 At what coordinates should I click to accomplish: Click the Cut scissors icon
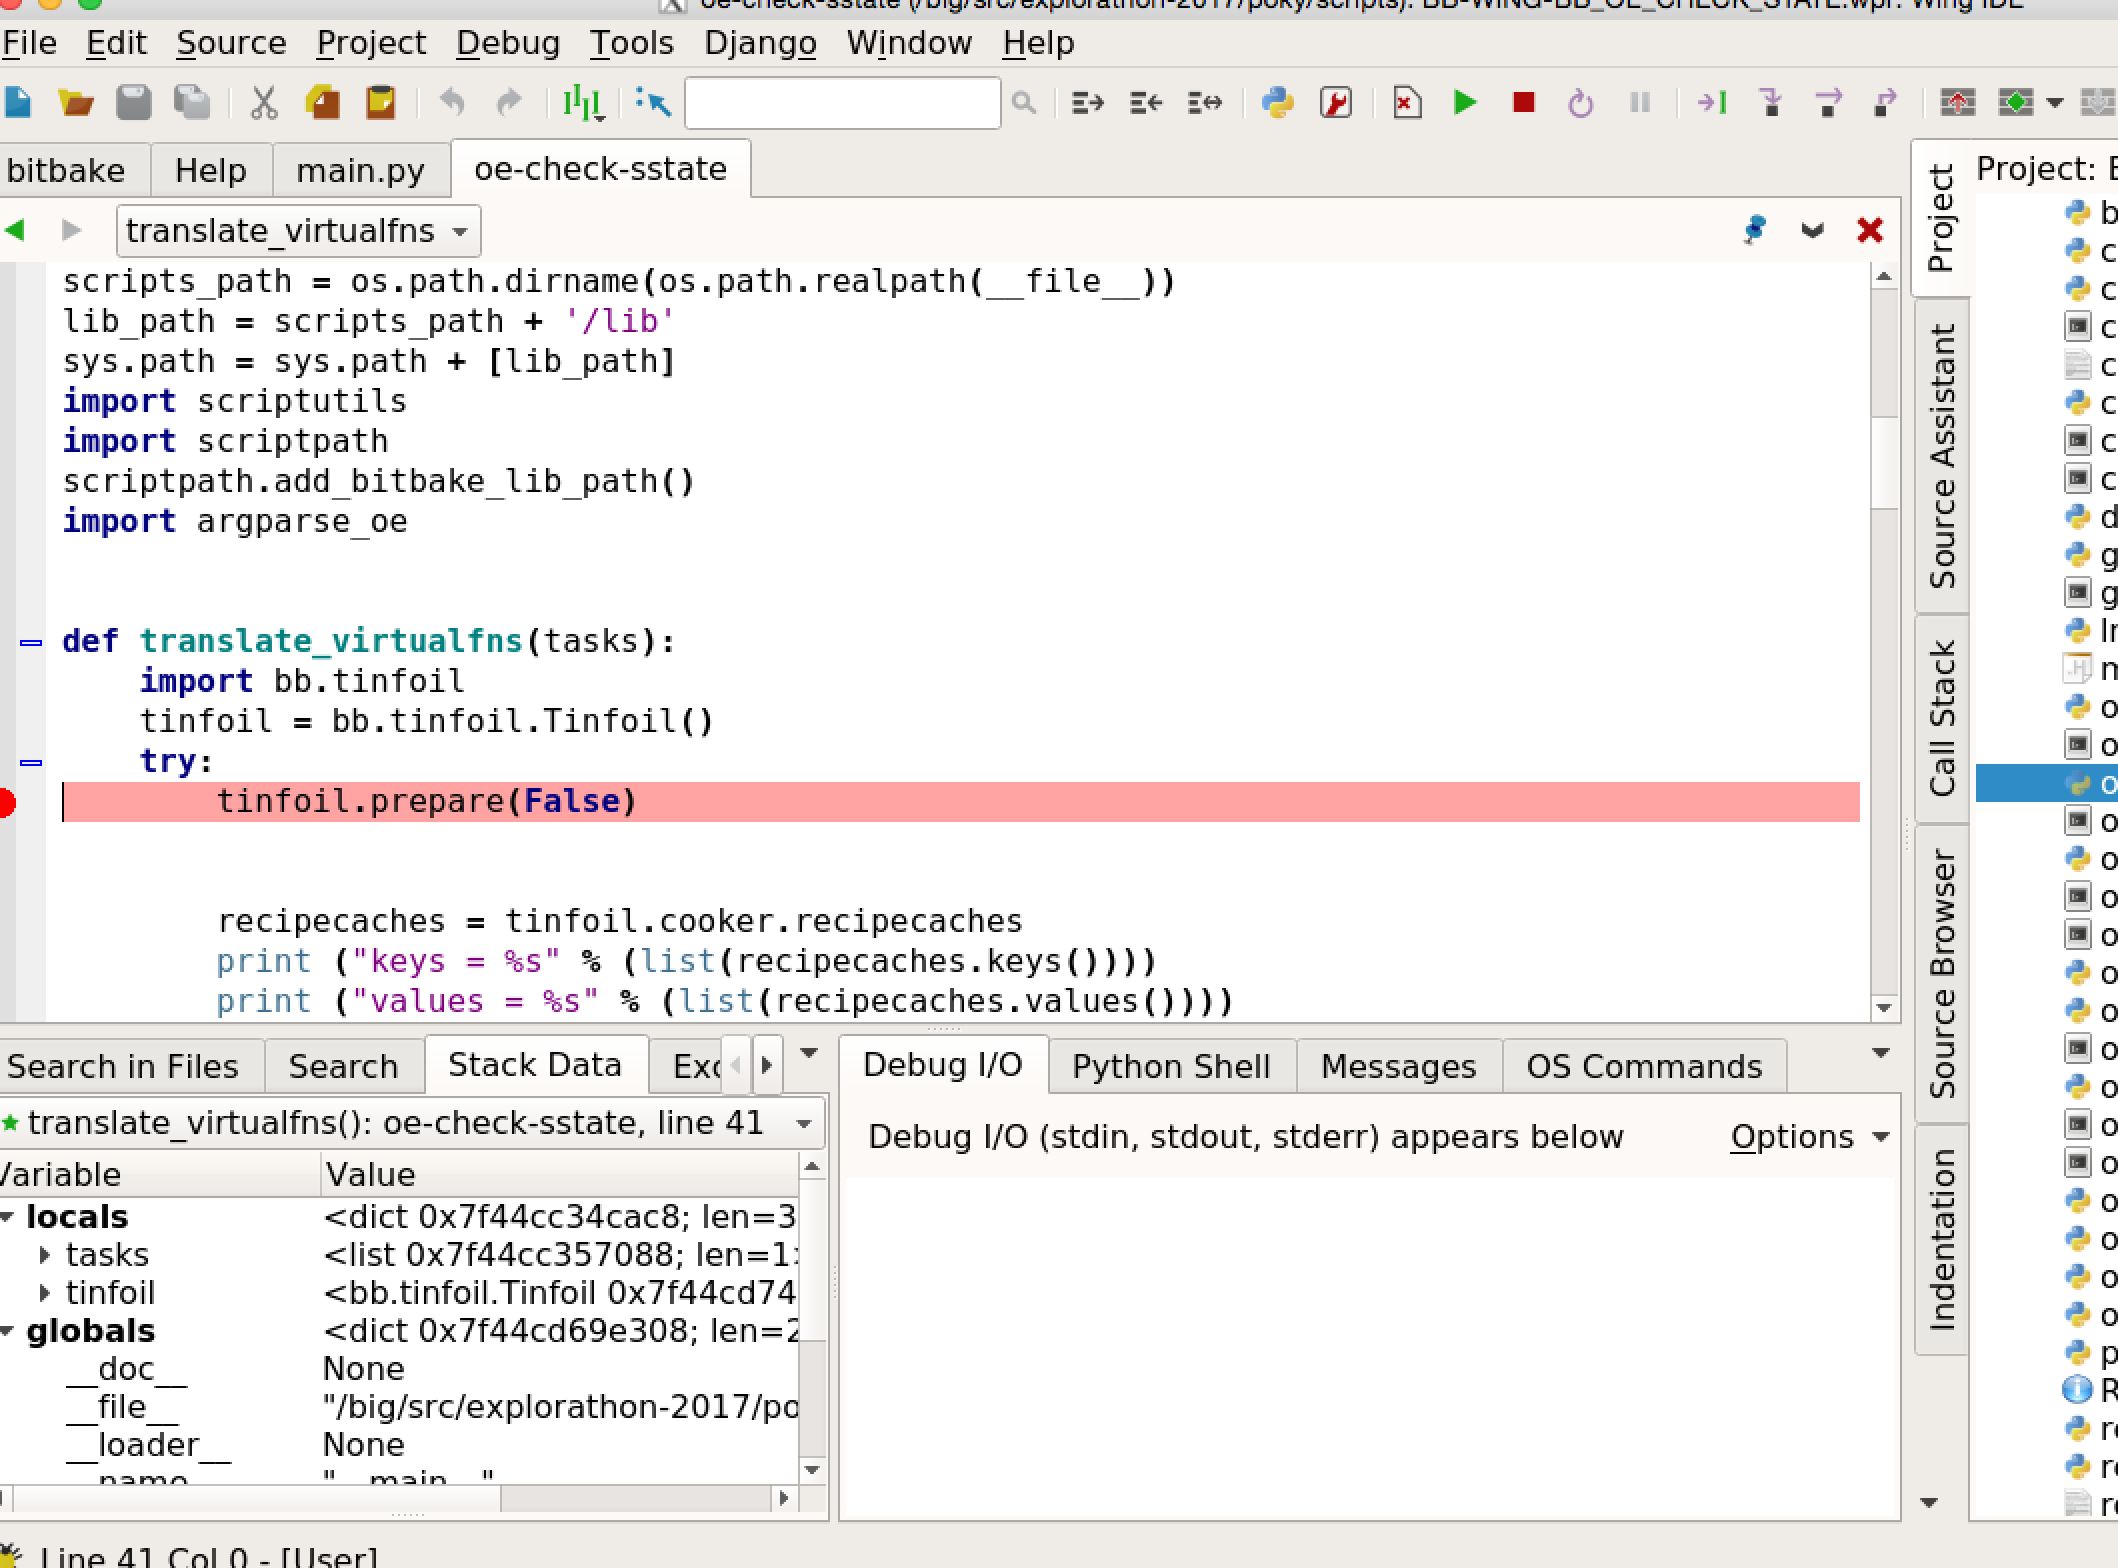263,102
